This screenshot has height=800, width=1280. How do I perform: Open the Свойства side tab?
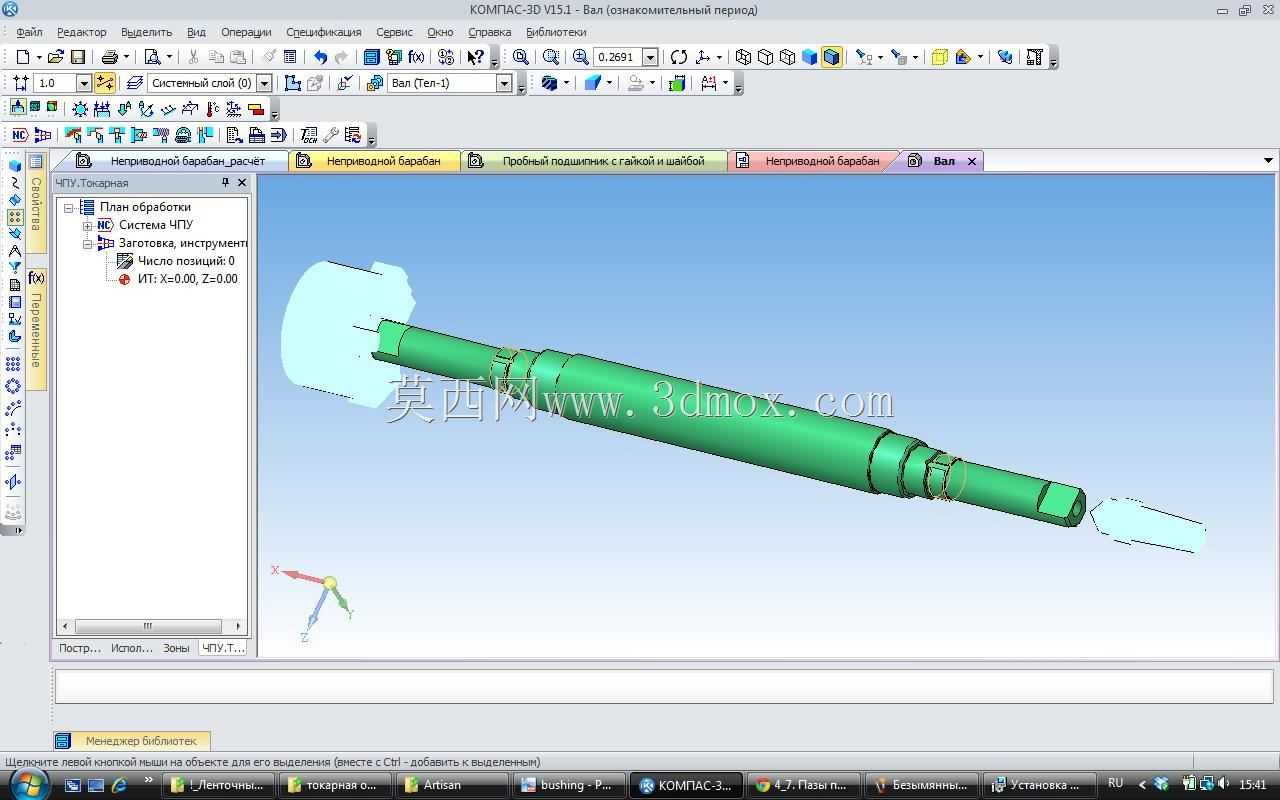36,203
